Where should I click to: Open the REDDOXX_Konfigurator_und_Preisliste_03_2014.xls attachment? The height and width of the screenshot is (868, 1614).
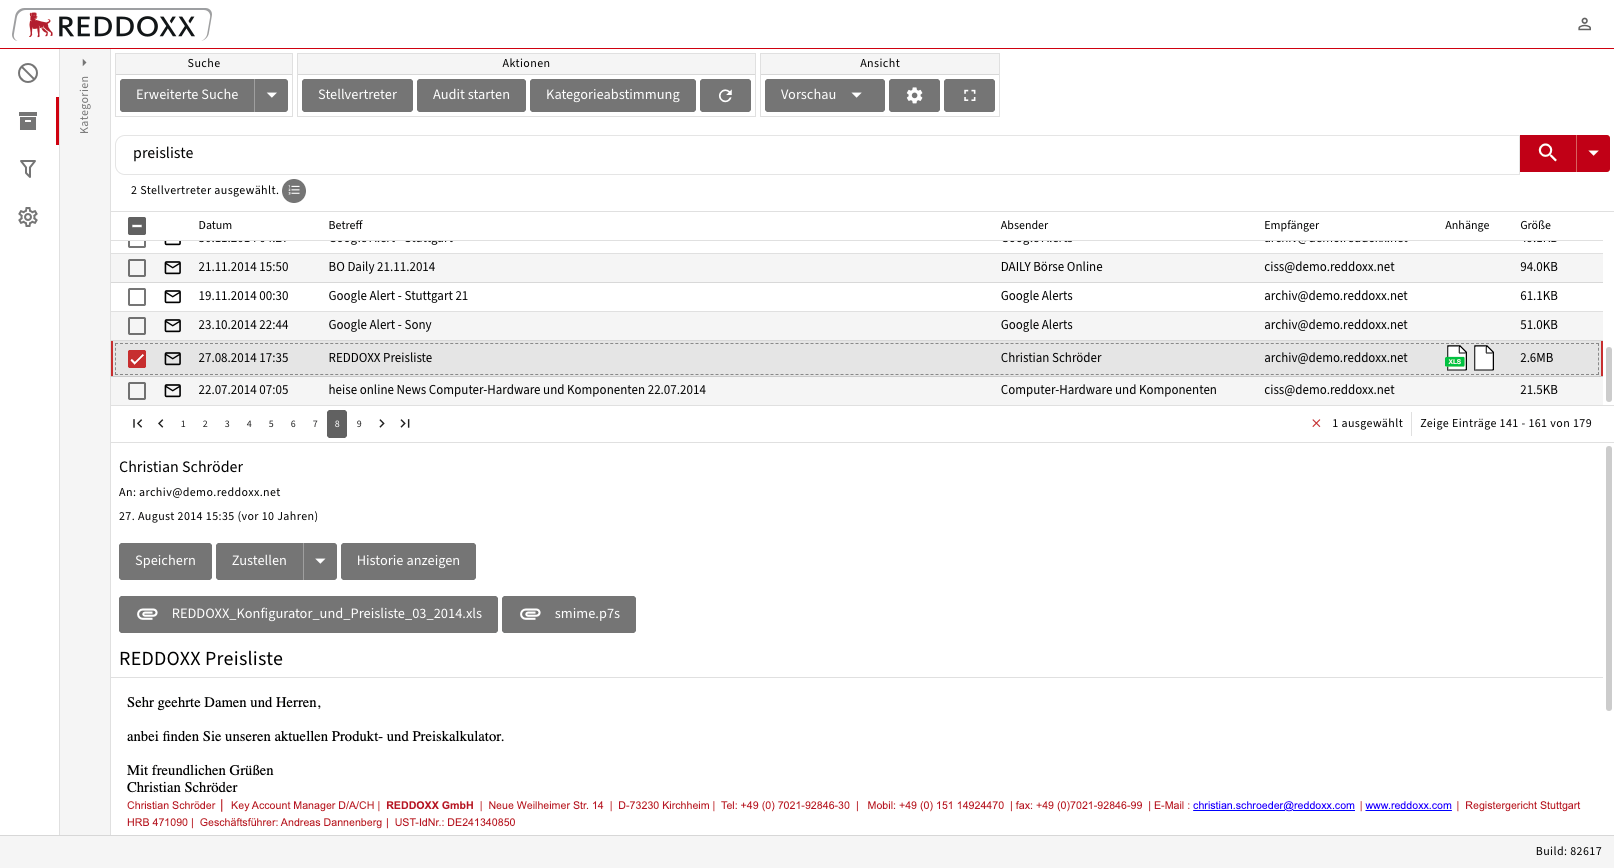pos(308,614)
